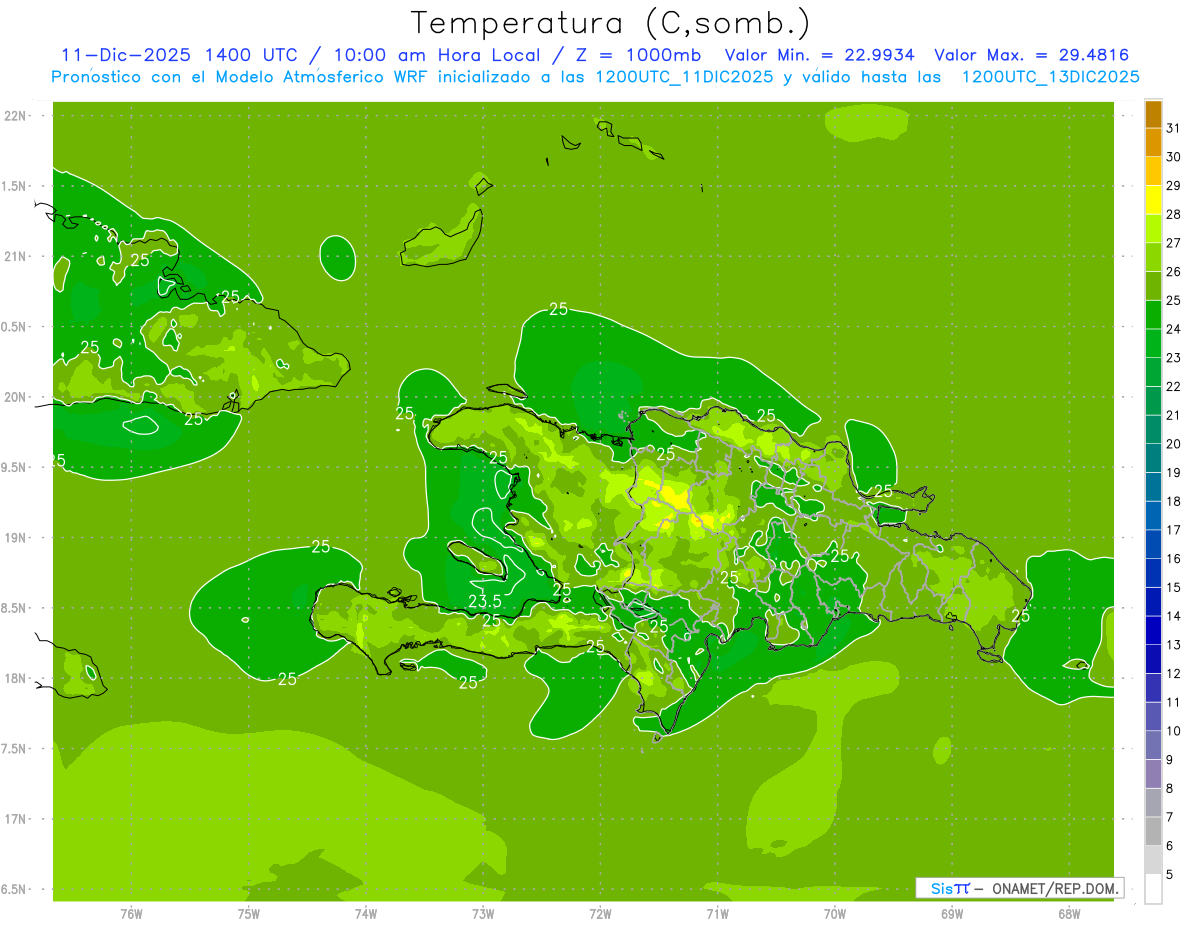Click the '10:00 am Hora Local' text
This screenshot has width=1200, height=927.
[x=433, y=55]
